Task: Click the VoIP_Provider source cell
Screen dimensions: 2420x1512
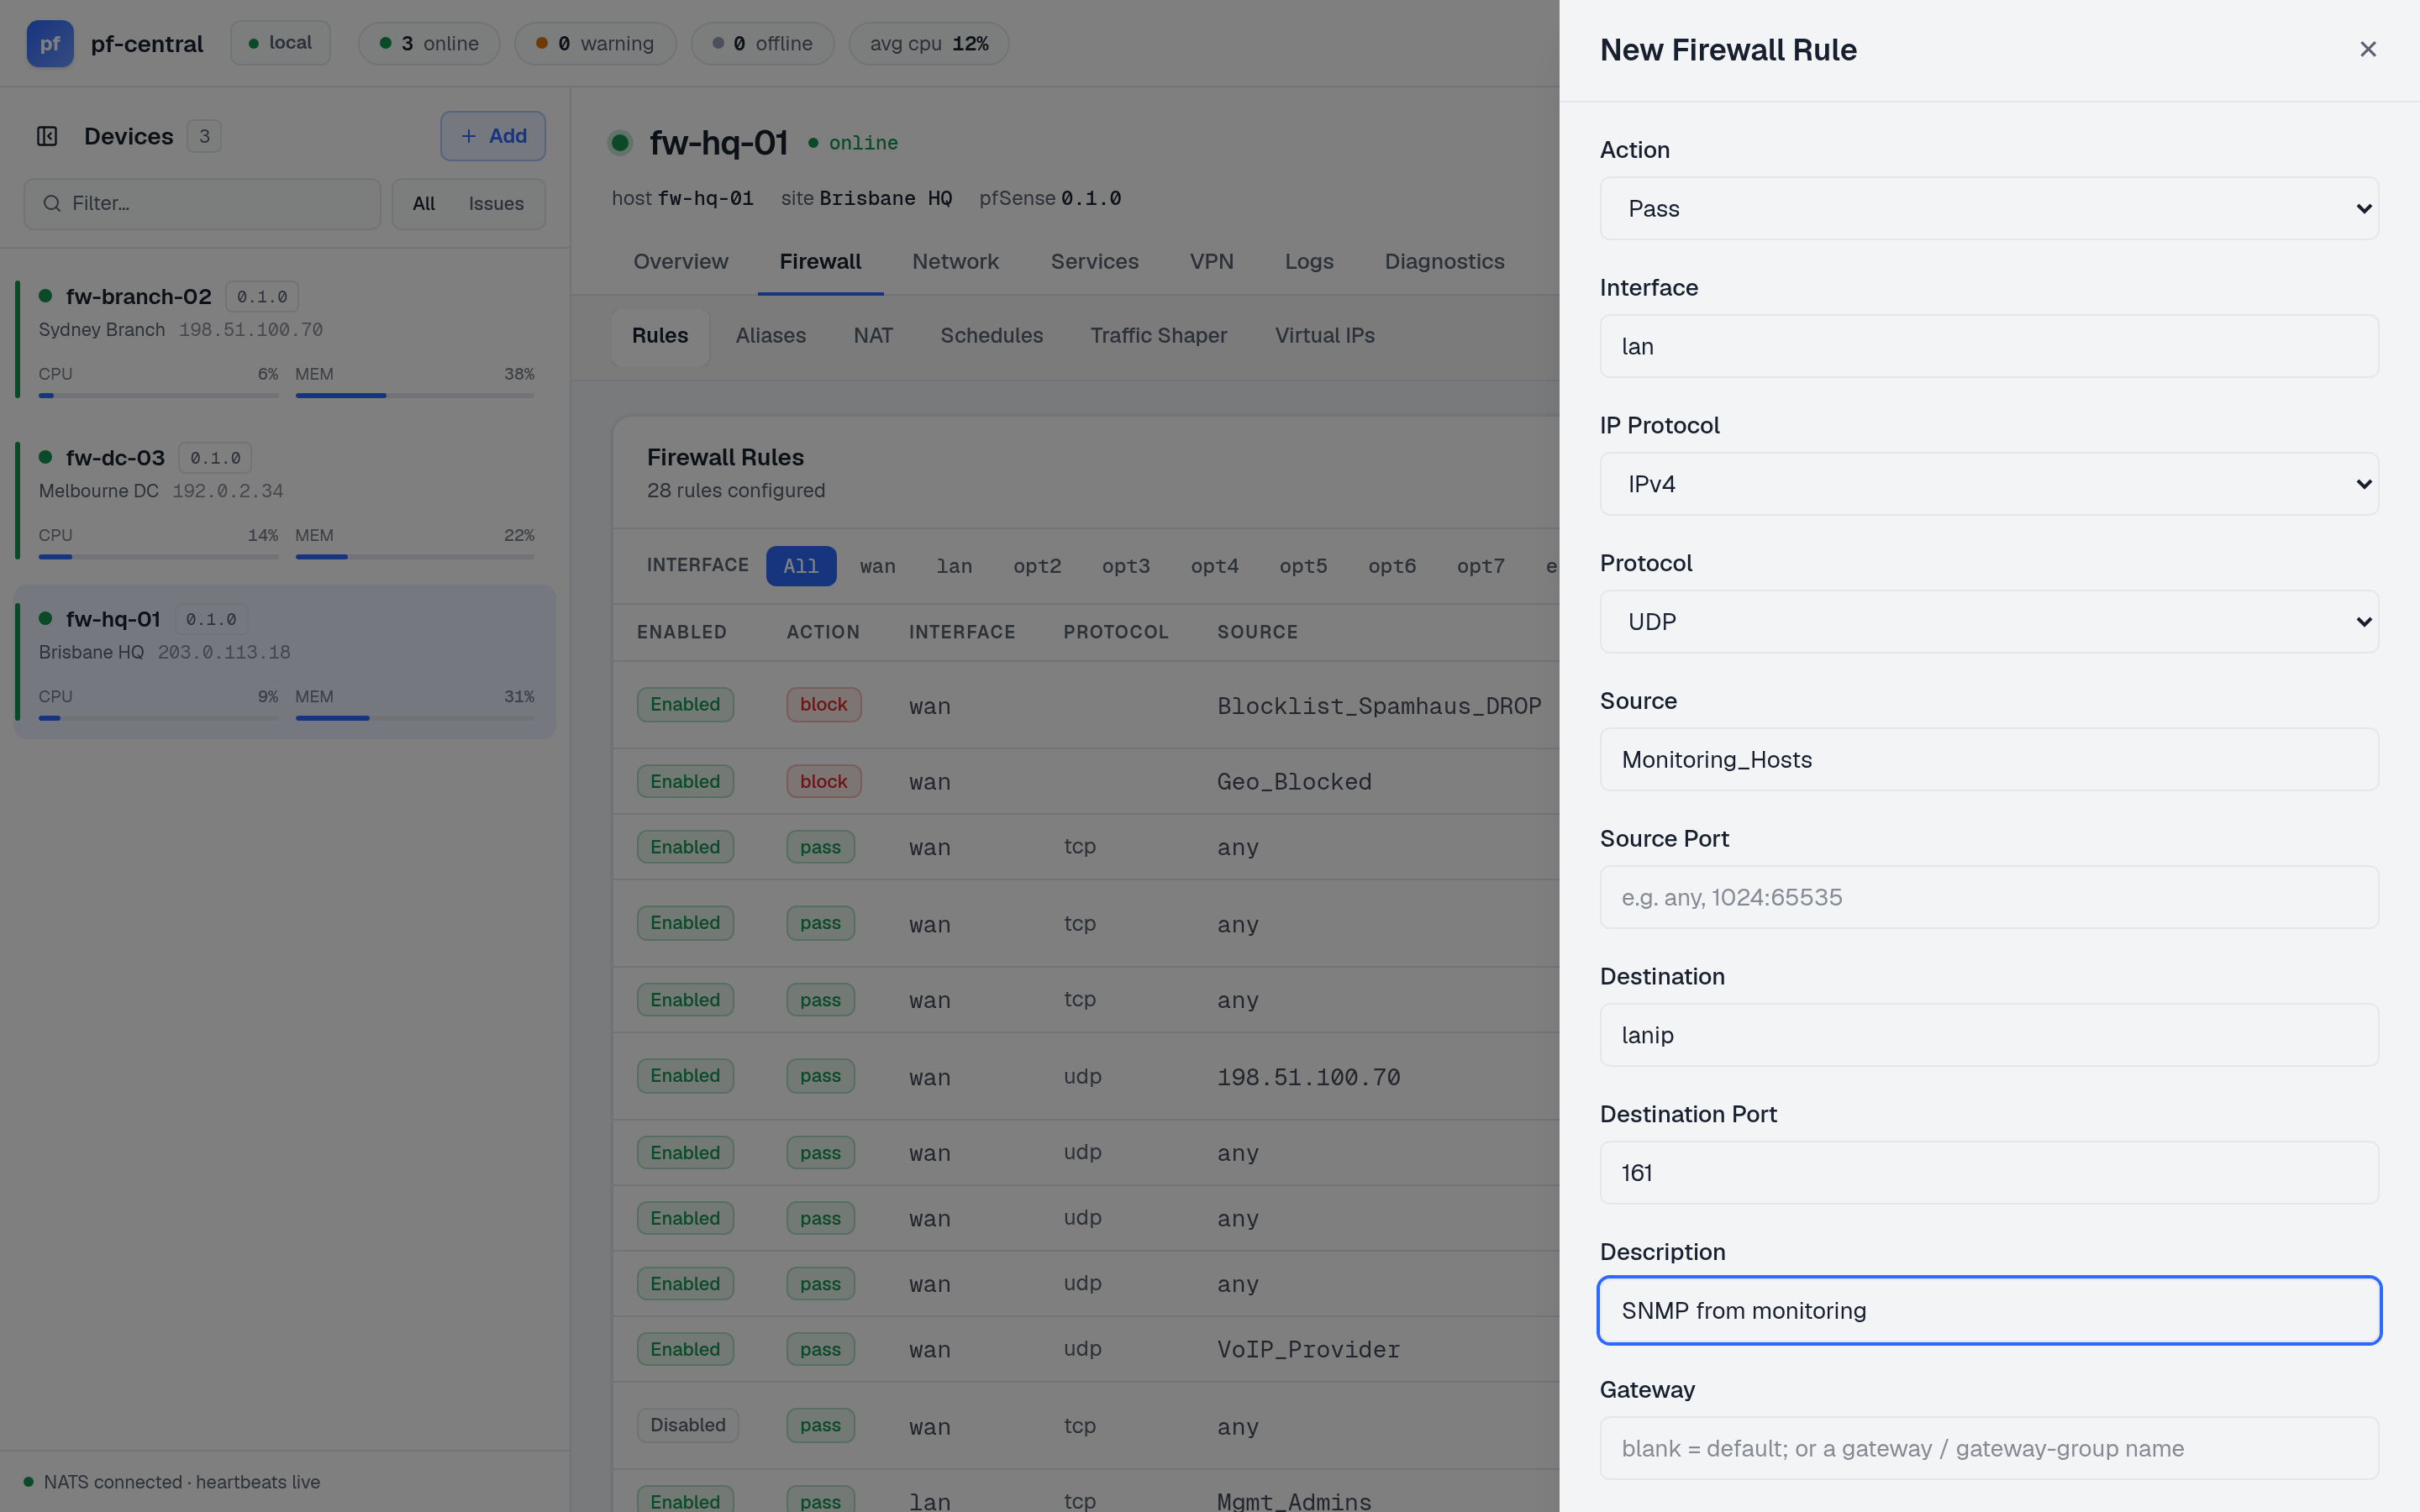Action: tap(1308, 1350)
